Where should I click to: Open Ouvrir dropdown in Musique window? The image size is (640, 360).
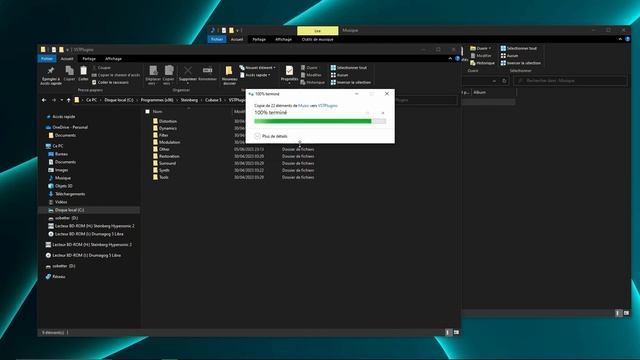[x=481, y=48]
